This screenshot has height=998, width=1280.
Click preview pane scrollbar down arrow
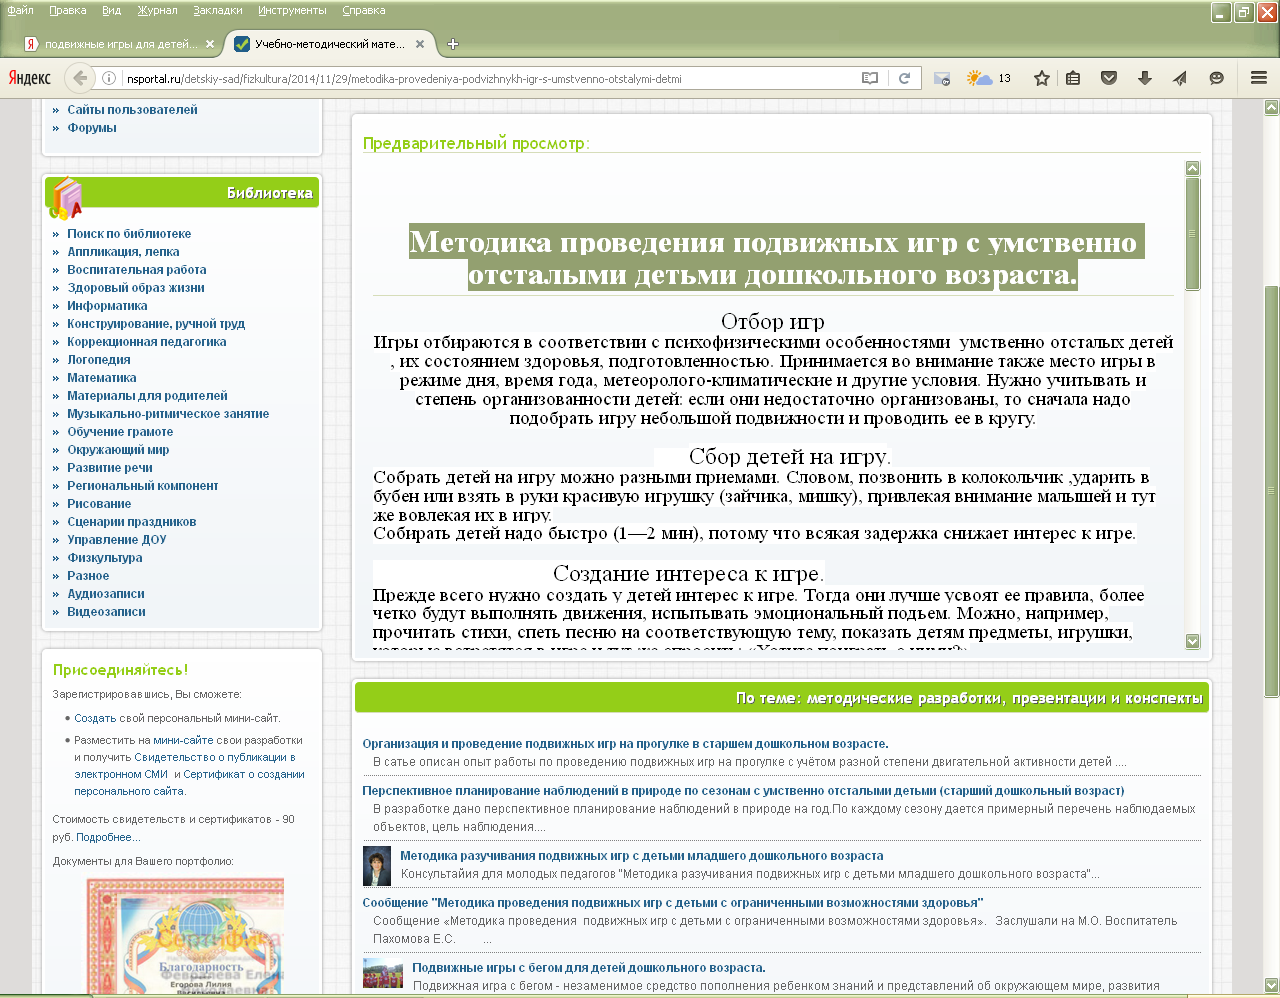click(1192, 641)
